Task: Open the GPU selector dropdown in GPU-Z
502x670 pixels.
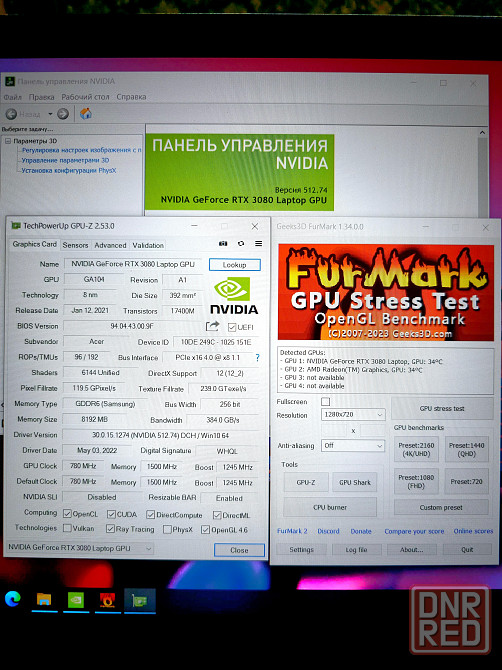Action: [x=80, y=548]
